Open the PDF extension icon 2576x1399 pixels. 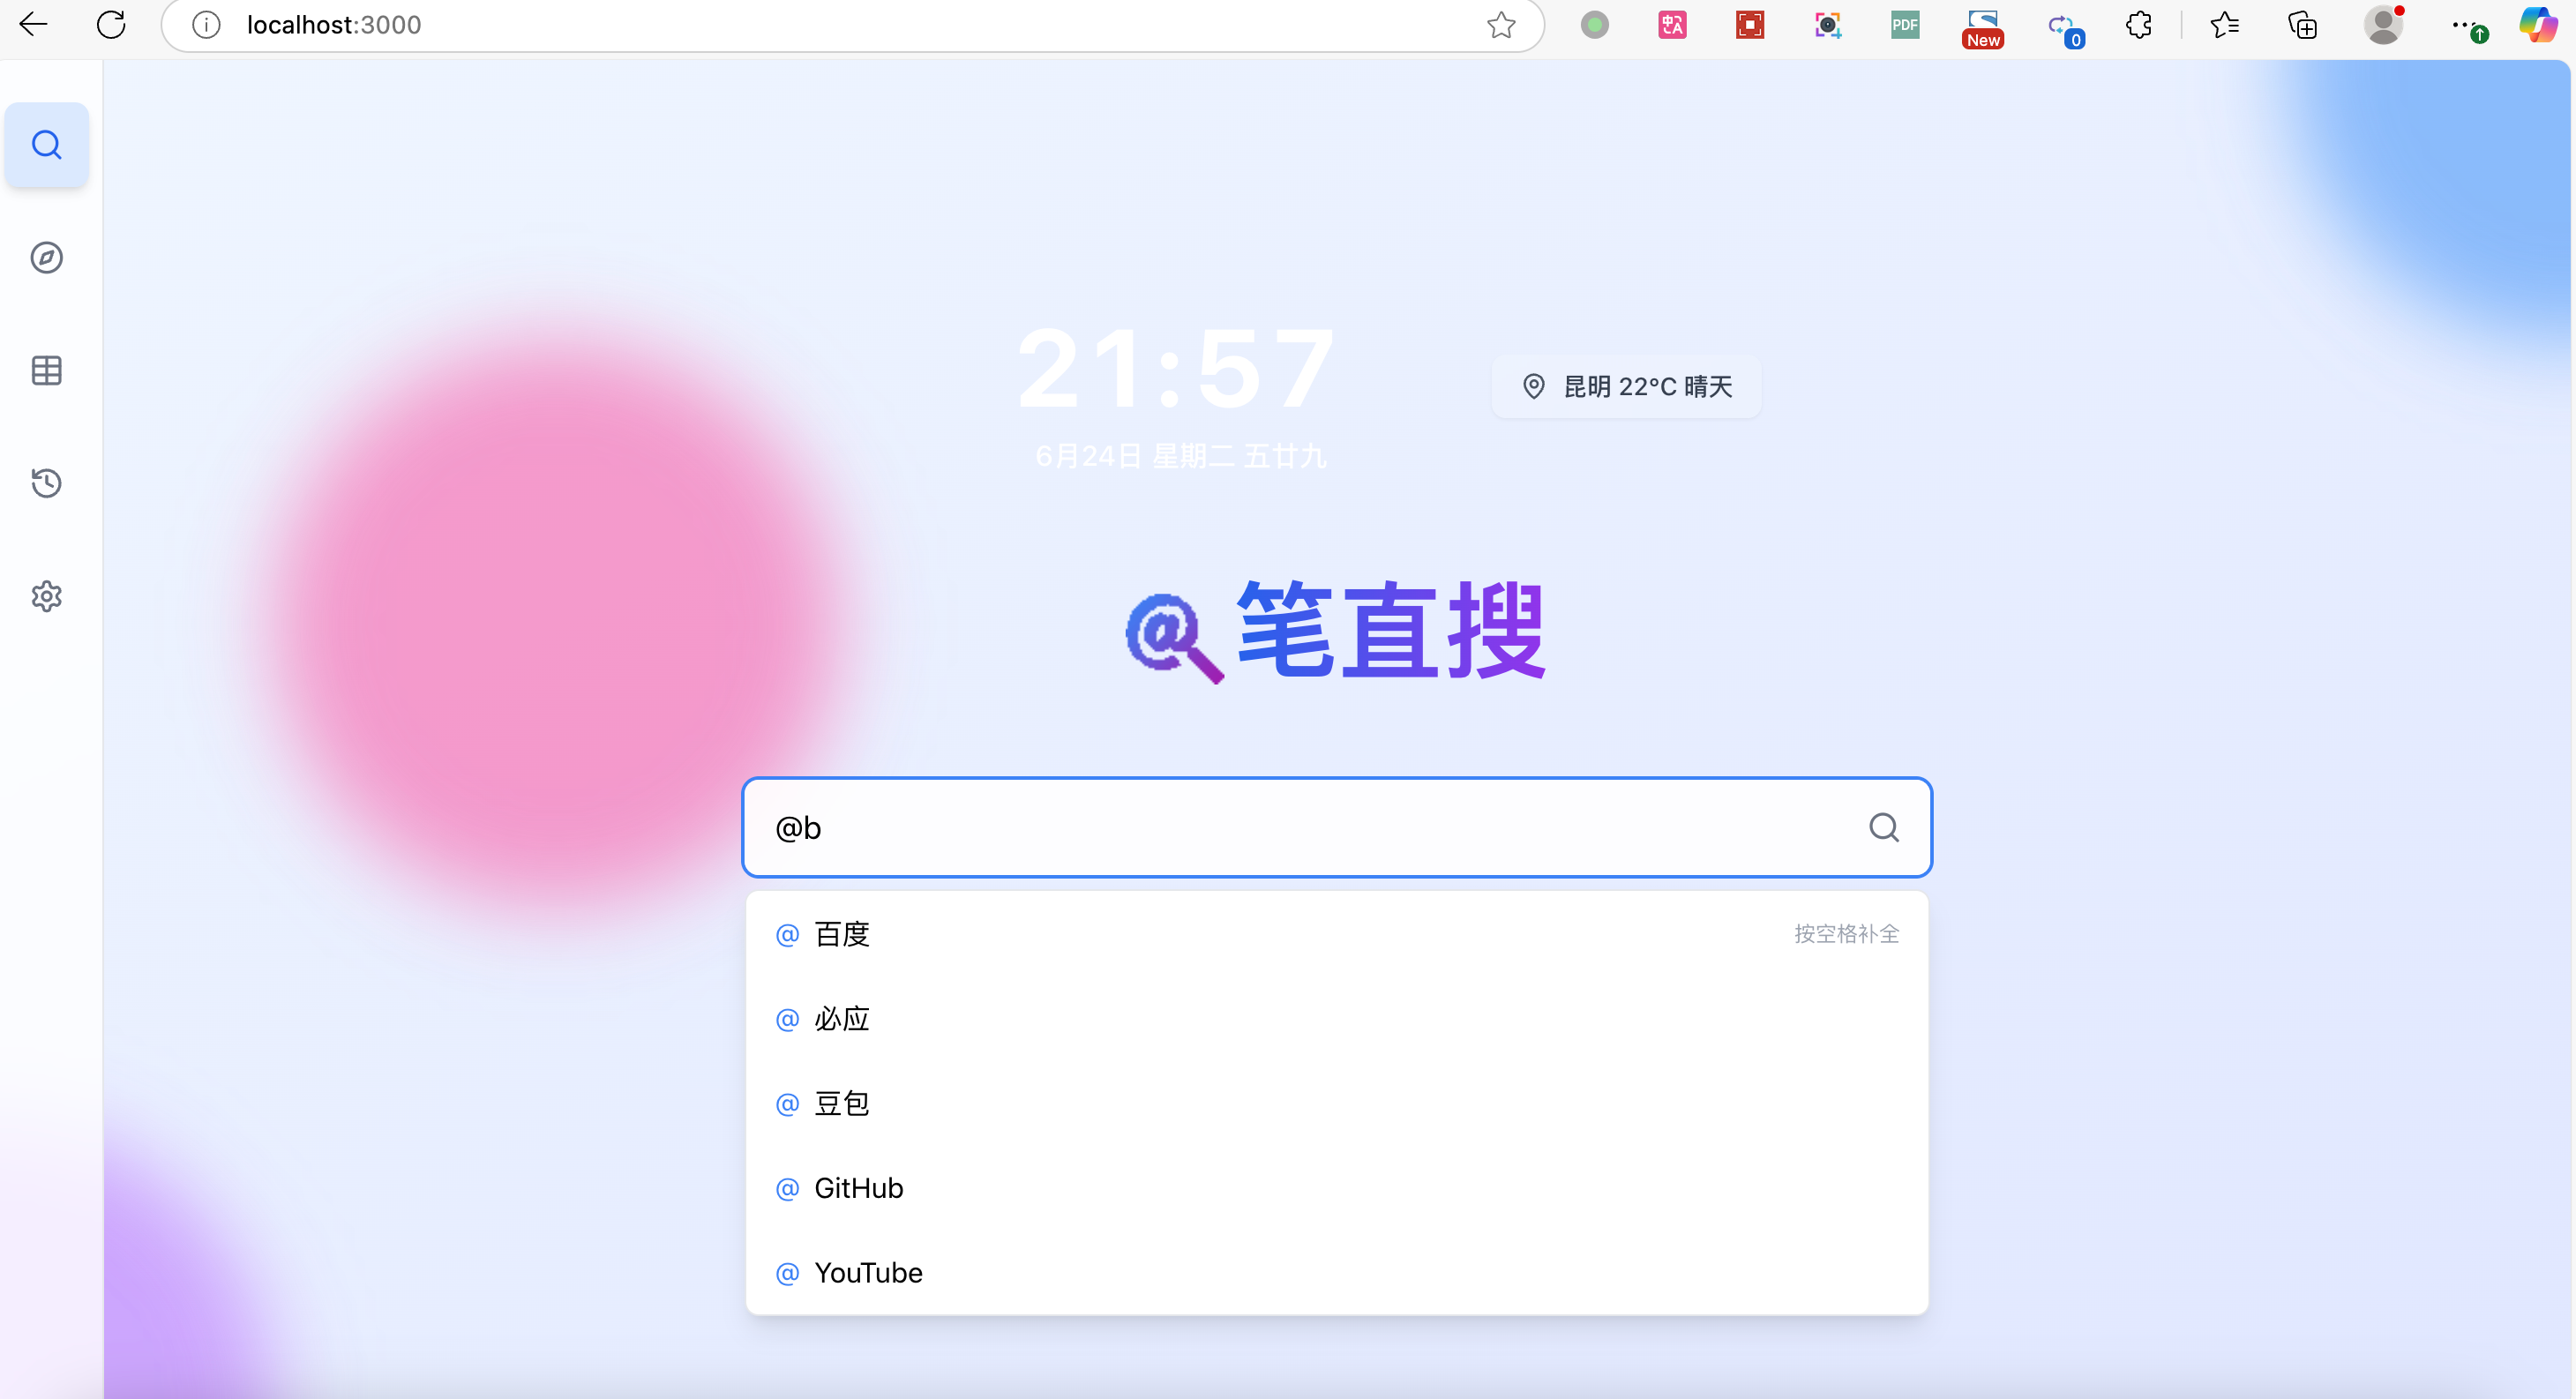(1905, 24)
